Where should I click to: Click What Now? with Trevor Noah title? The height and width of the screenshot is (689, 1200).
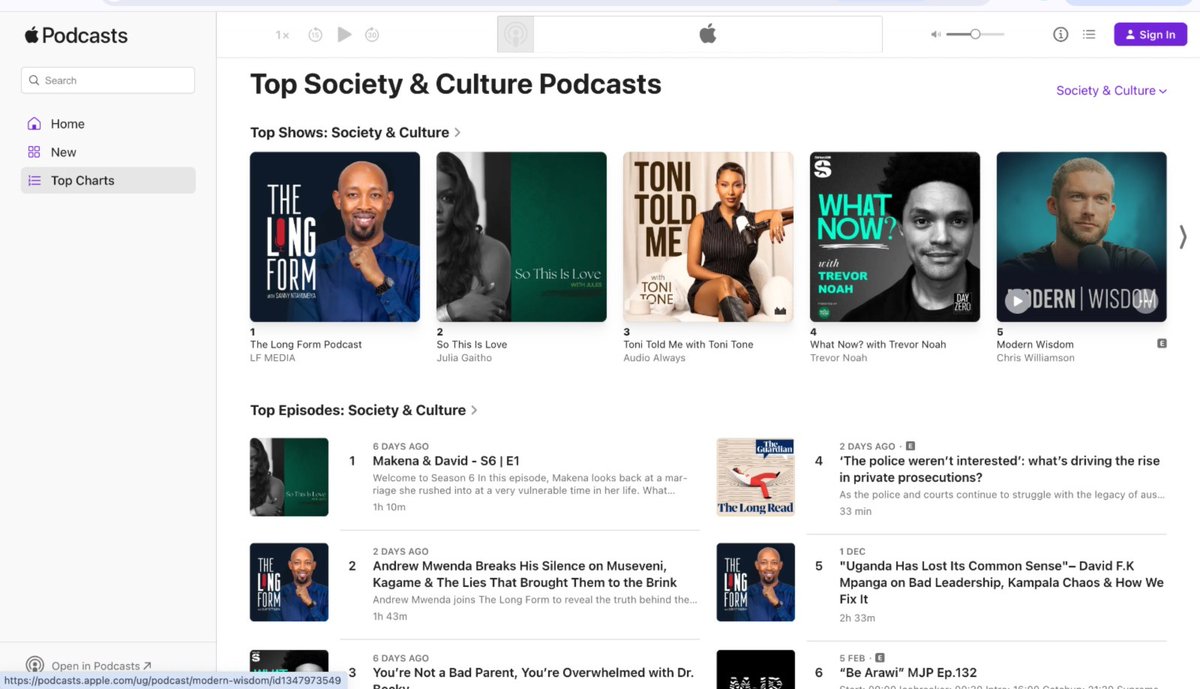pos(878,345)
